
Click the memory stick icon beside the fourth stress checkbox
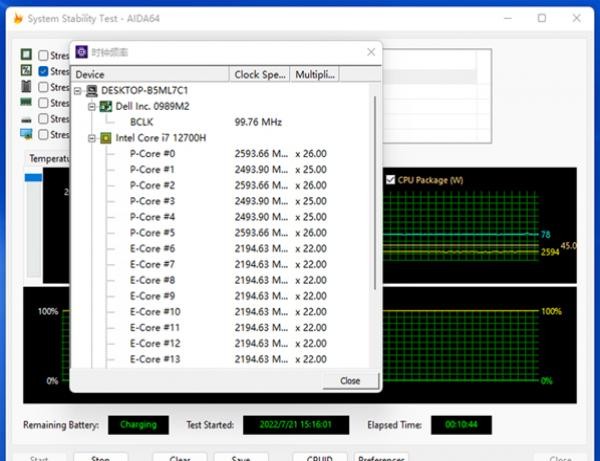(26, 103)
